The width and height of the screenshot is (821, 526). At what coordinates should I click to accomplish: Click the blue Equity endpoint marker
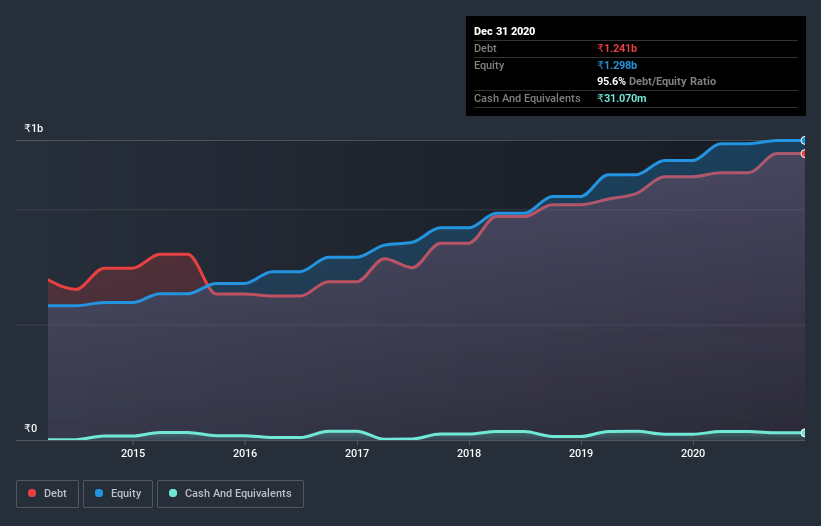804,141
